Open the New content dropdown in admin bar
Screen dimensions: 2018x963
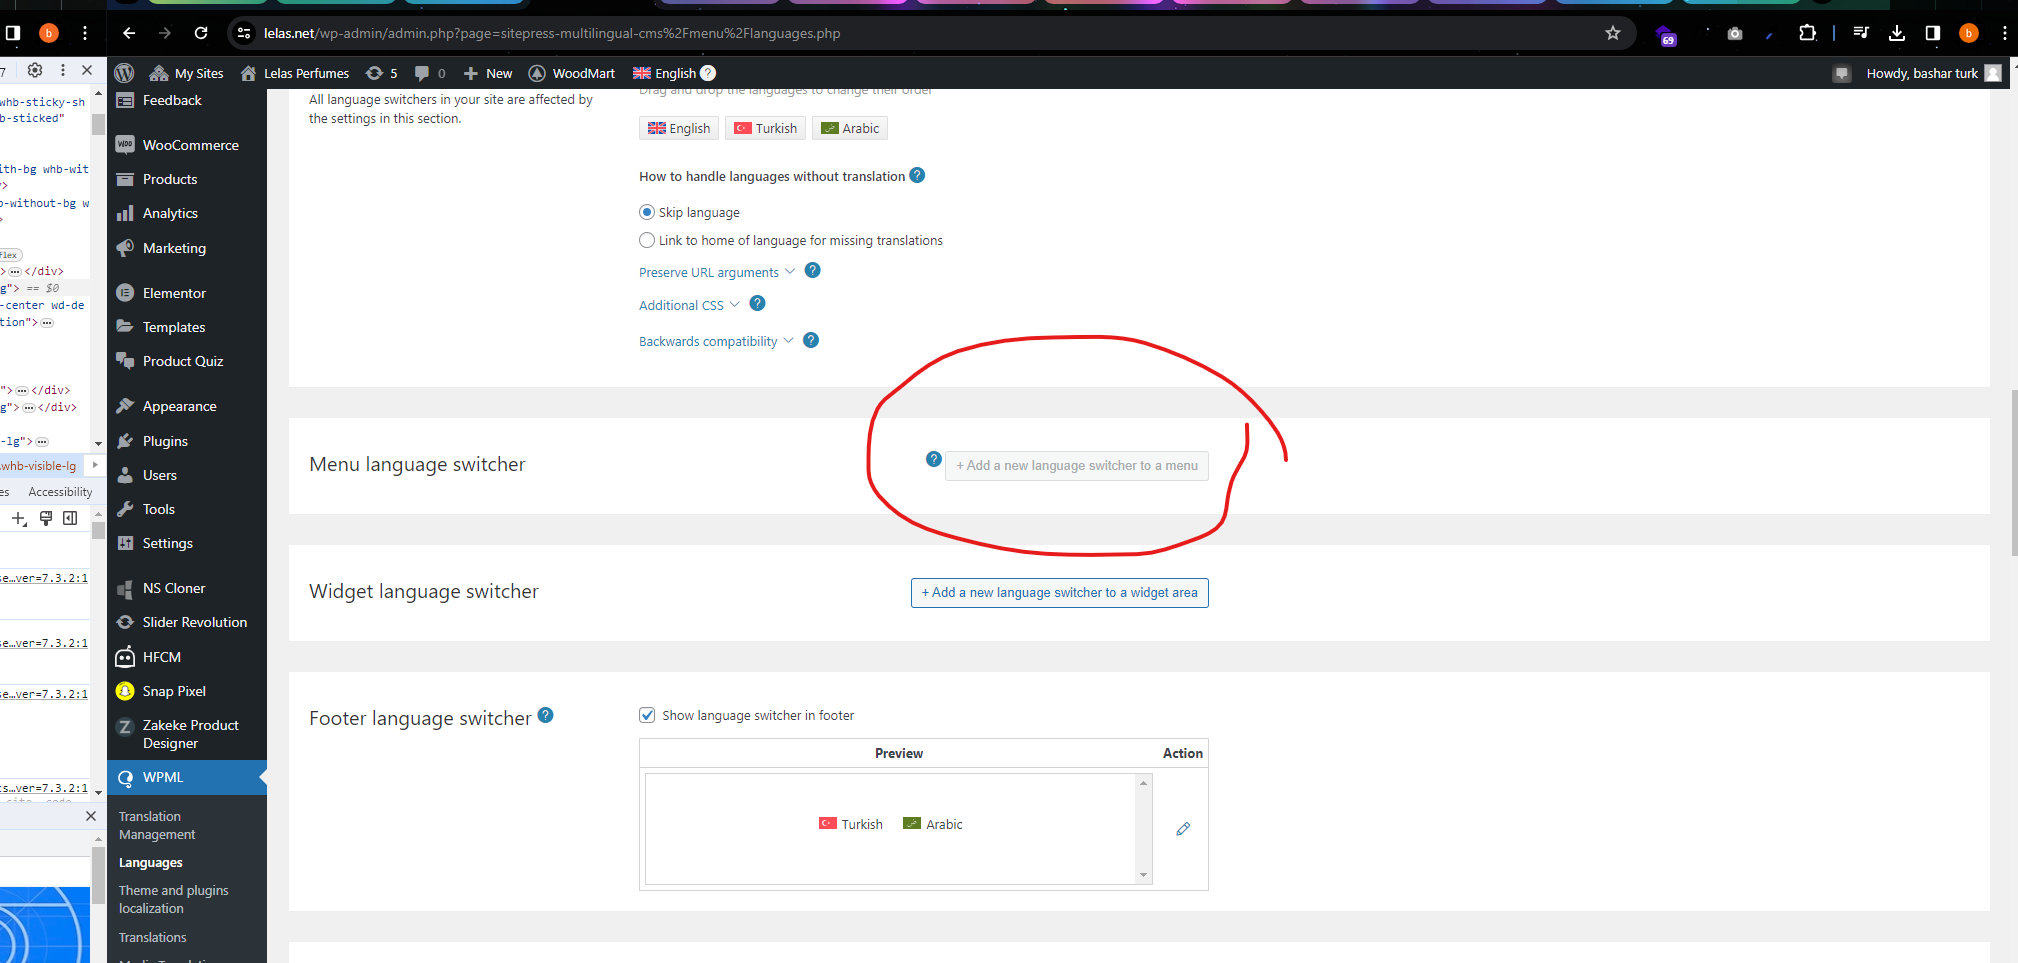488,73
